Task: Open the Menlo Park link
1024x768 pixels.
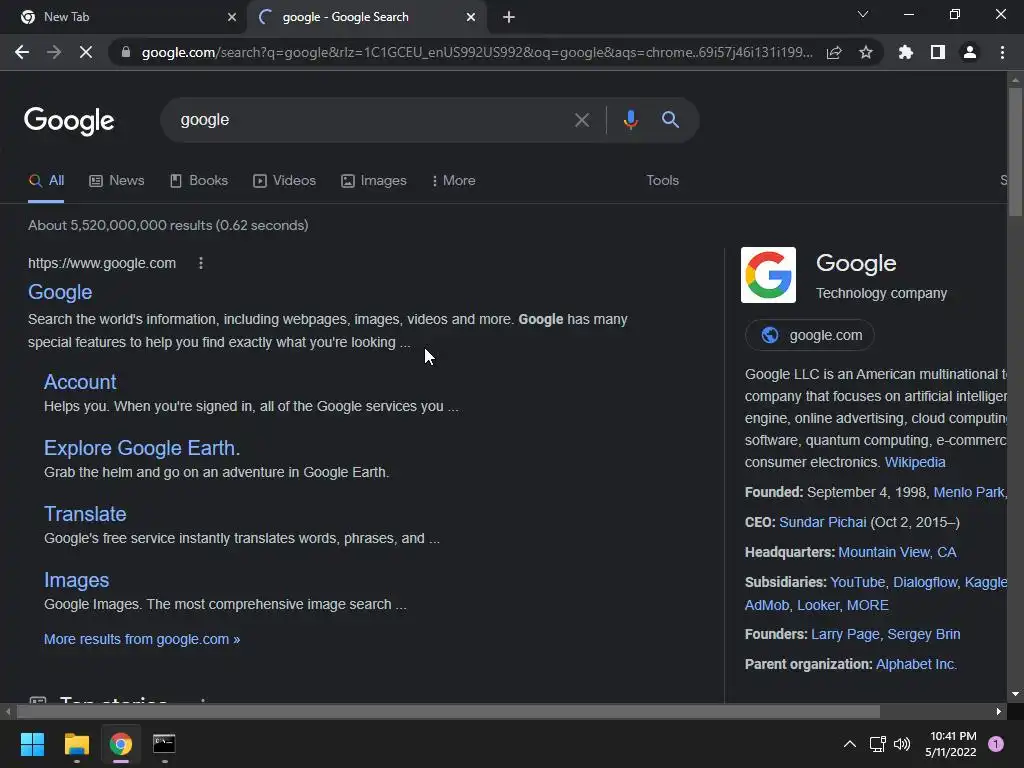Action: pos(969,492)
